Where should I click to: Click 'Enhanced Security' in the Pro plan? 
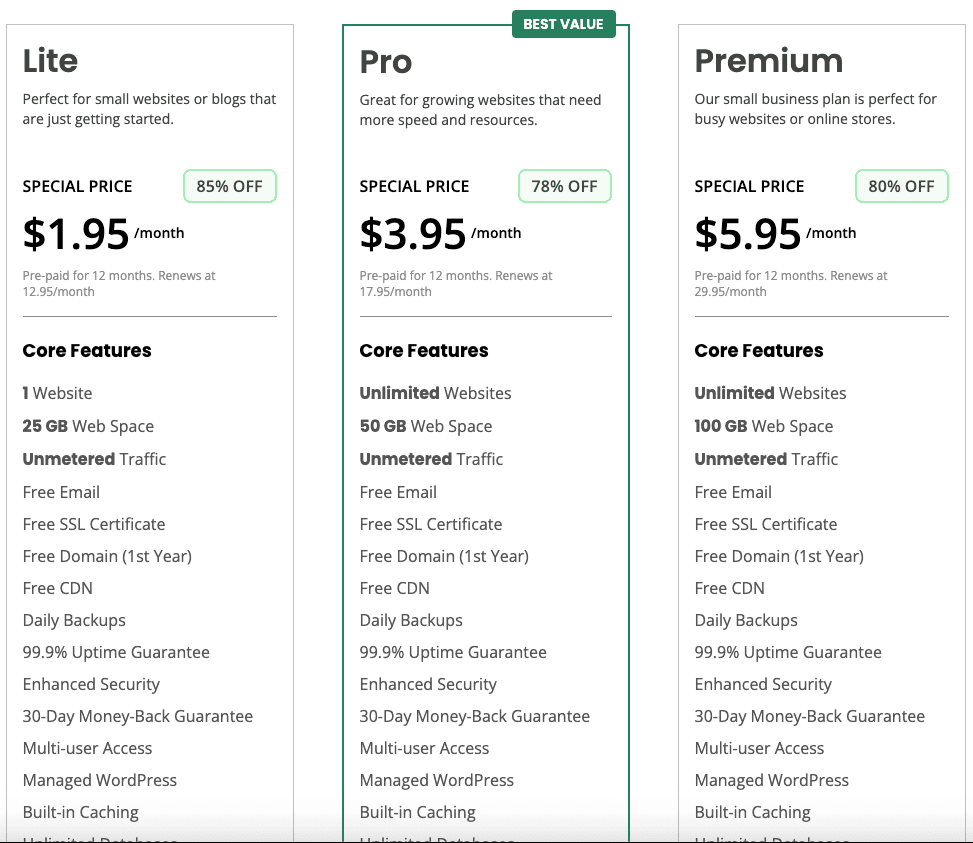tap(428, 684)
